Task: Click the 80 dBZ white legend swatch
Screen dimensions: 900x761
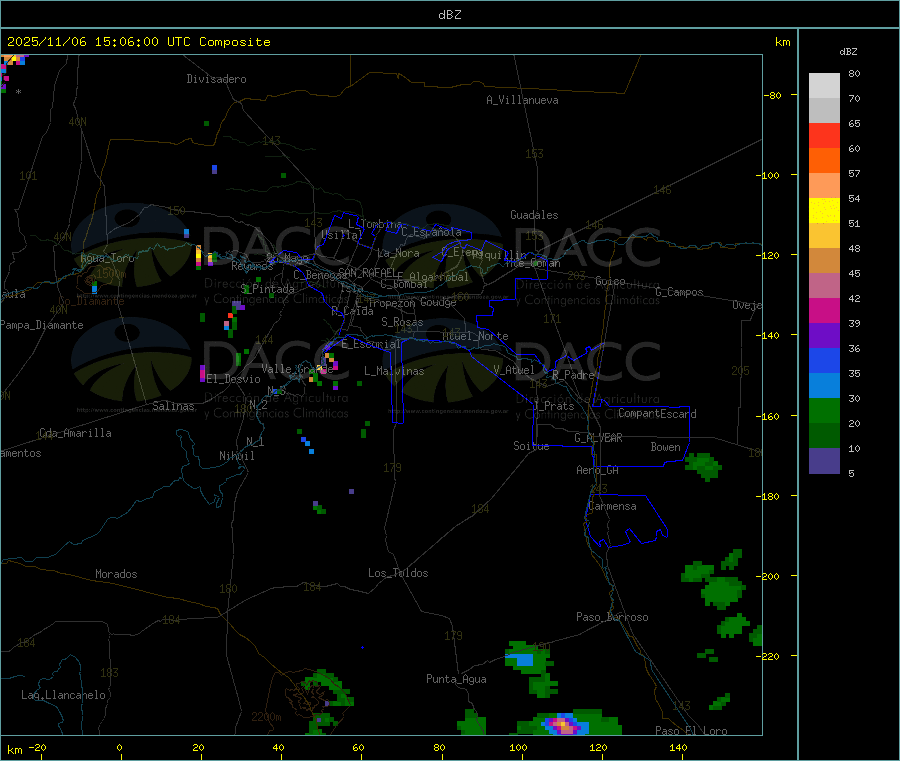Action: click(x=824, y=86)
